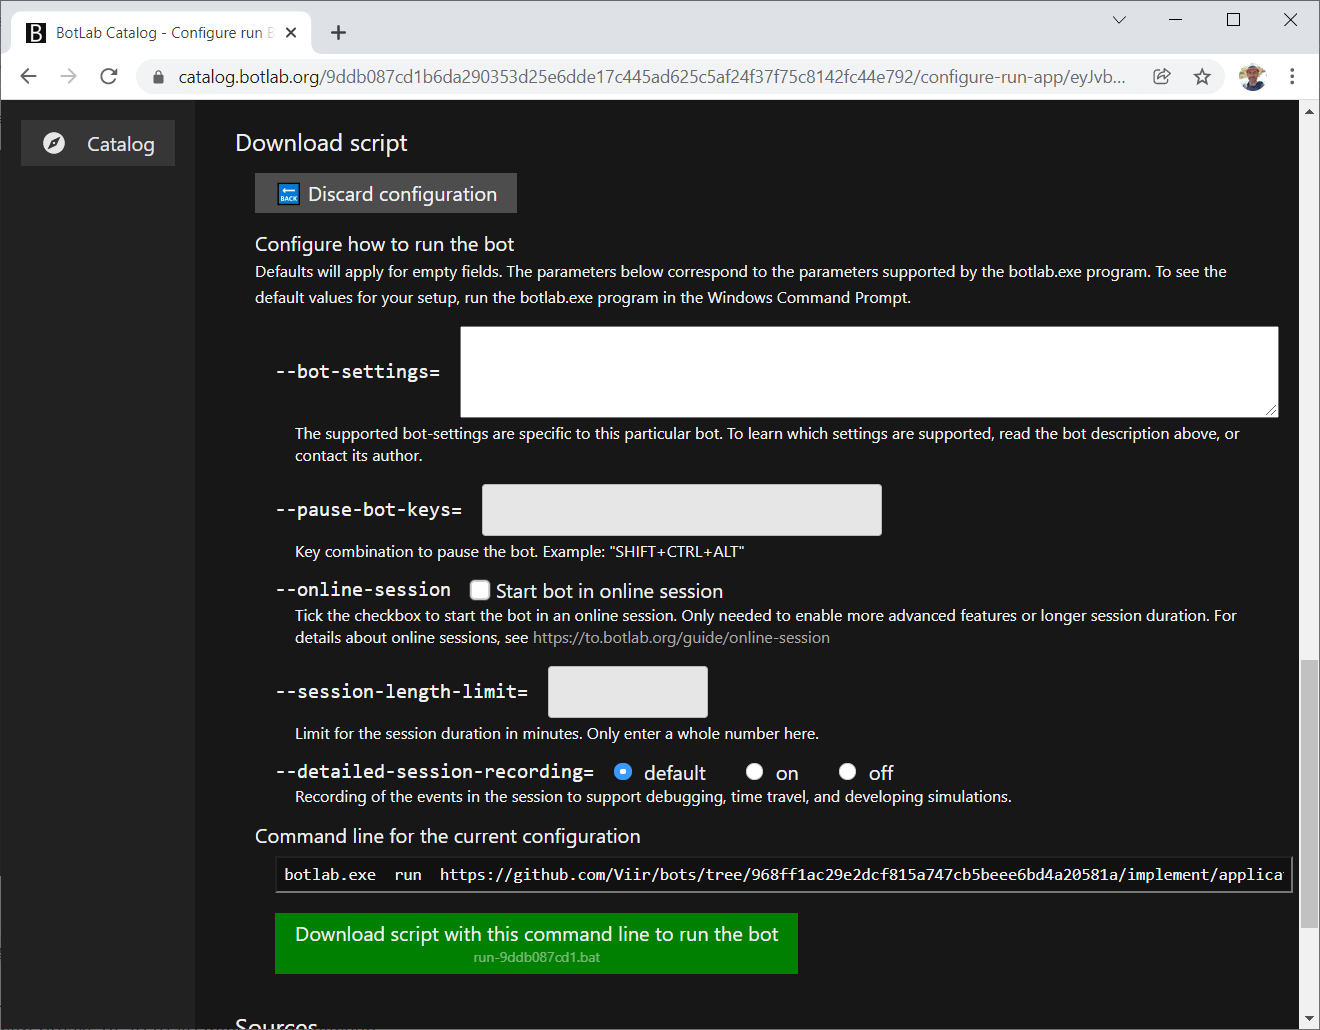Click the browser address bar URL

652,77
